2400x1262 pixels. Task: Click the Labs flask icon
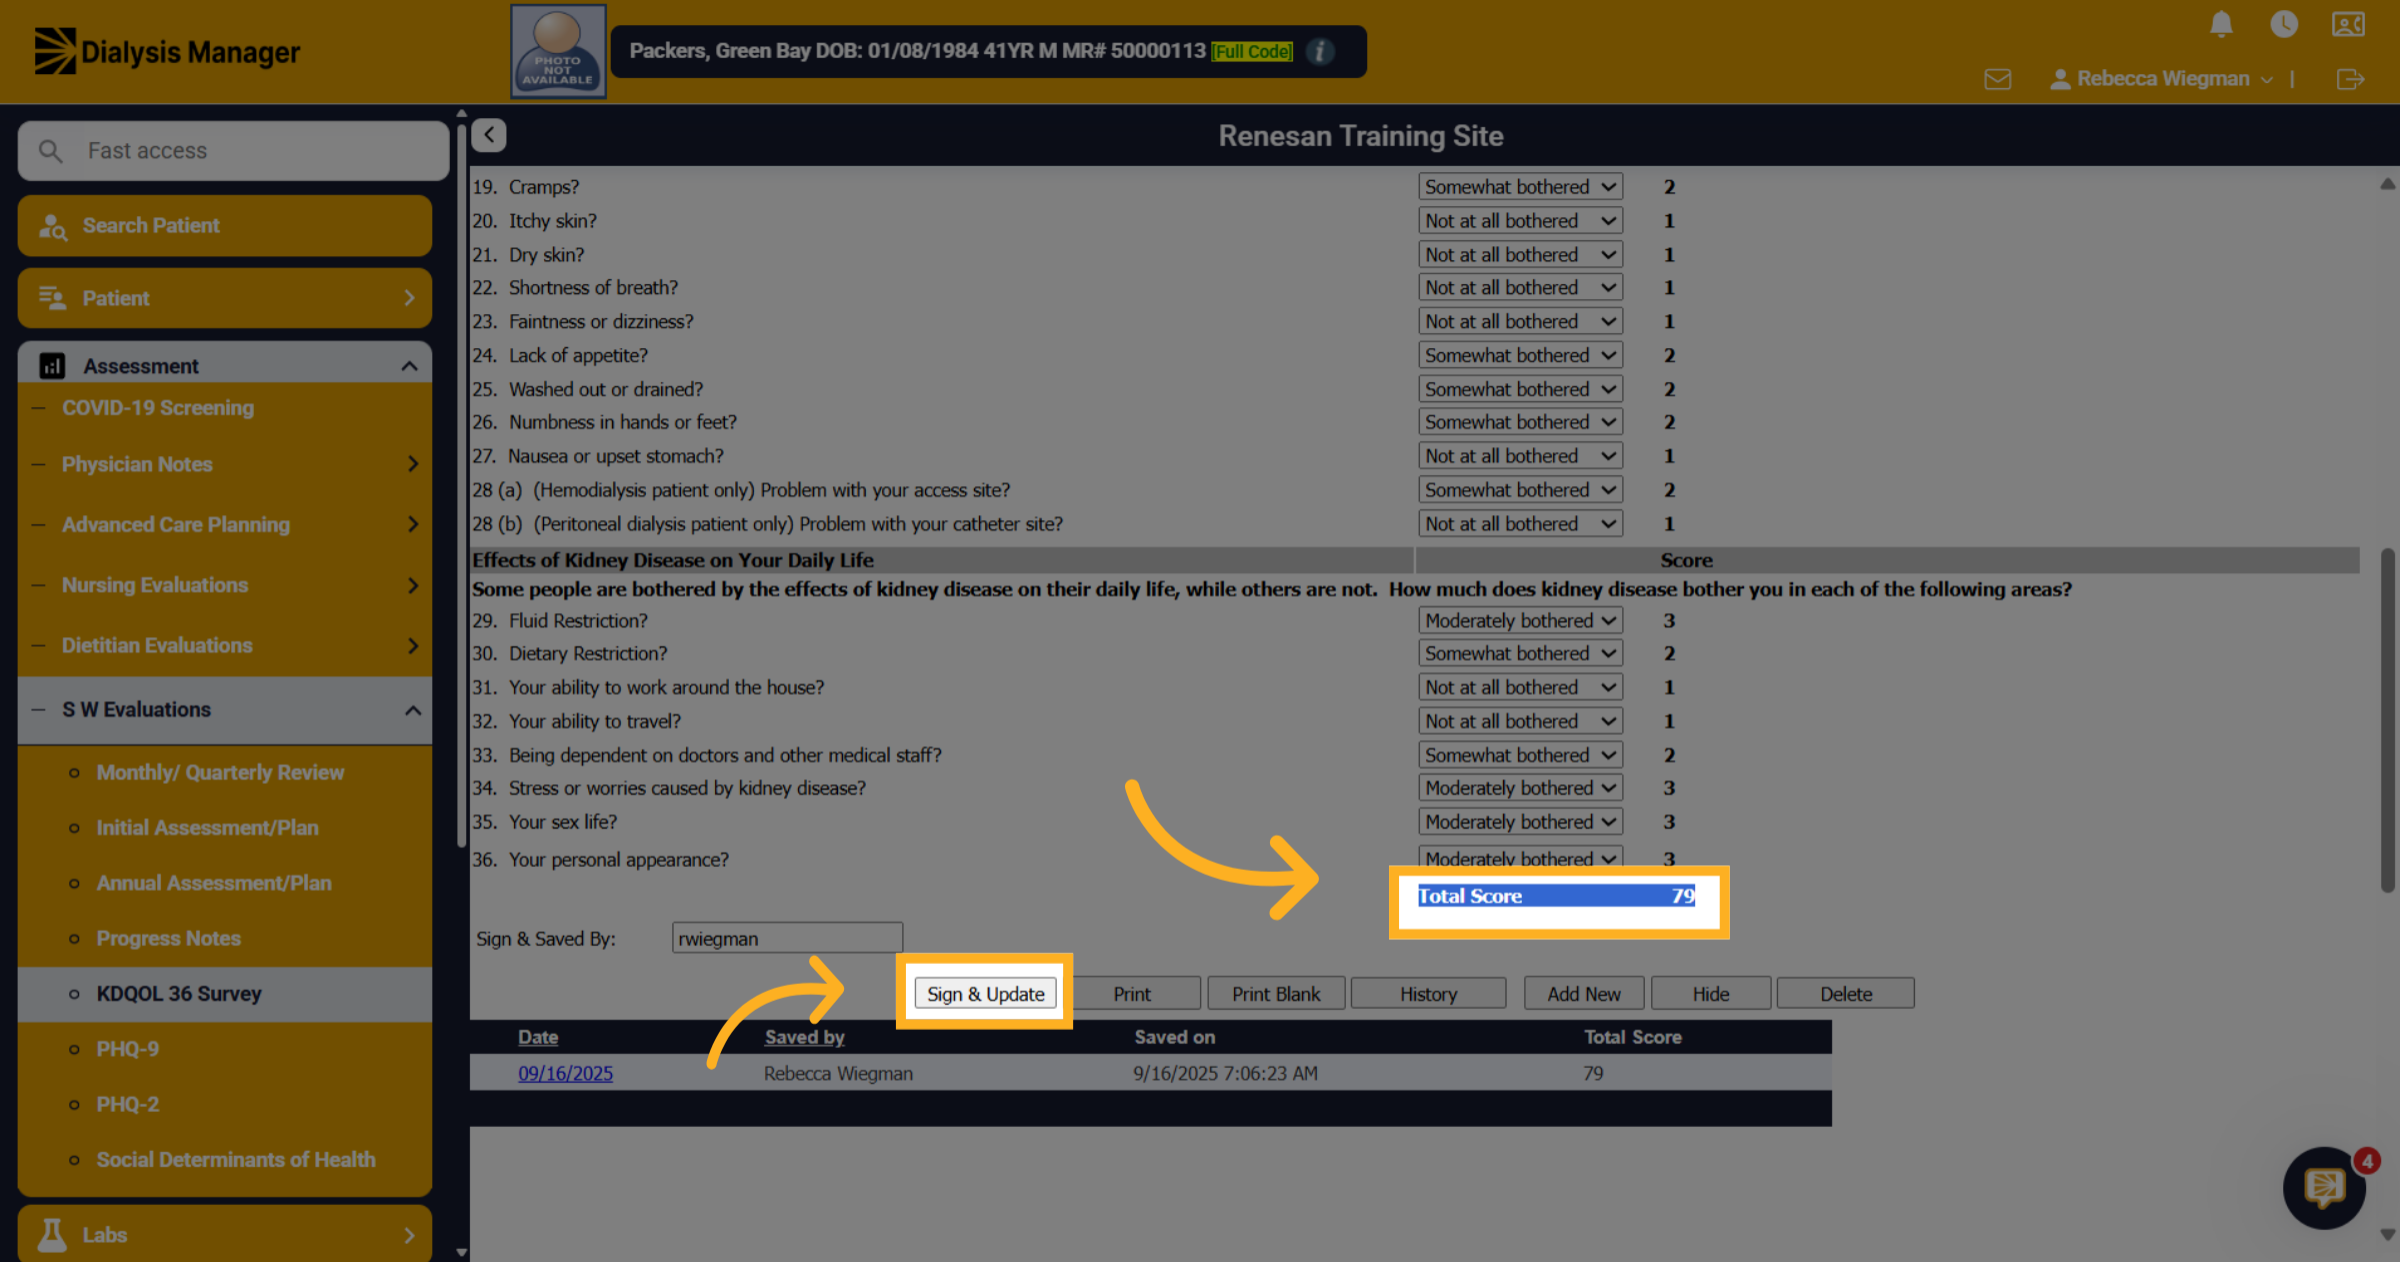click(x=52, y=1235)
